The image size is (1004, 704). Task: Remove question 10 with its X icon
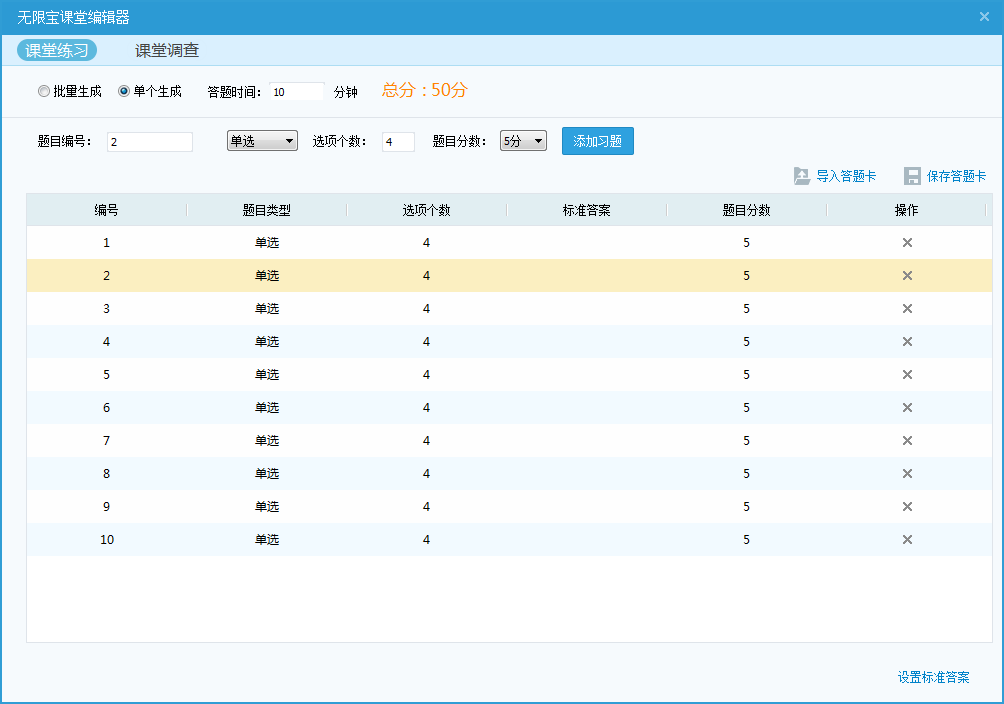[907, 540]
